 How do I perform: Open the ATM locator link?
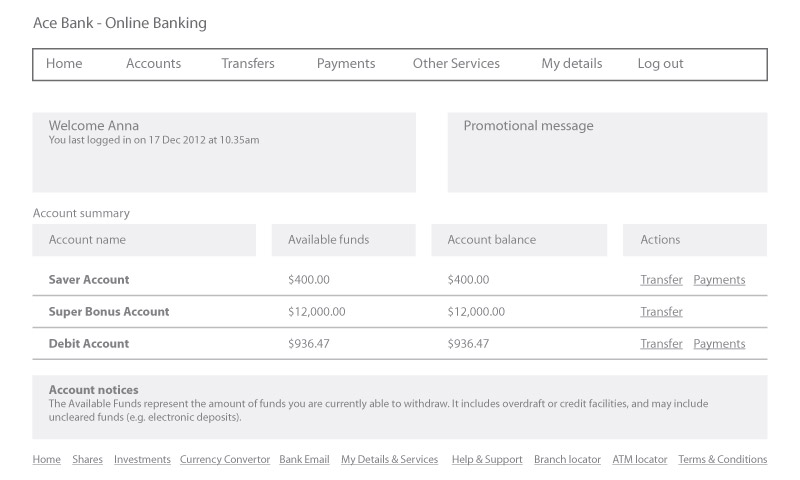pyautogui.click(x=640, y=459)
